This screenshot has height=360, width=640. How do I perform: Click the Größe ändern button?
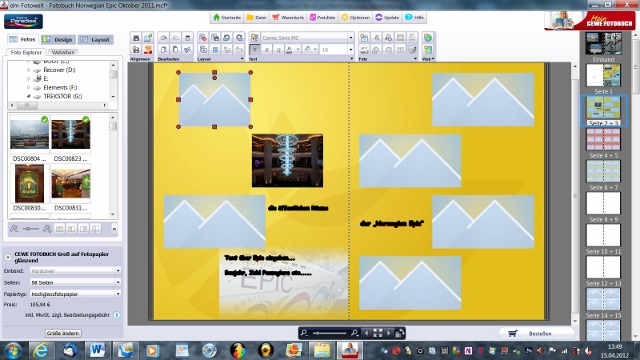[63, 333]
